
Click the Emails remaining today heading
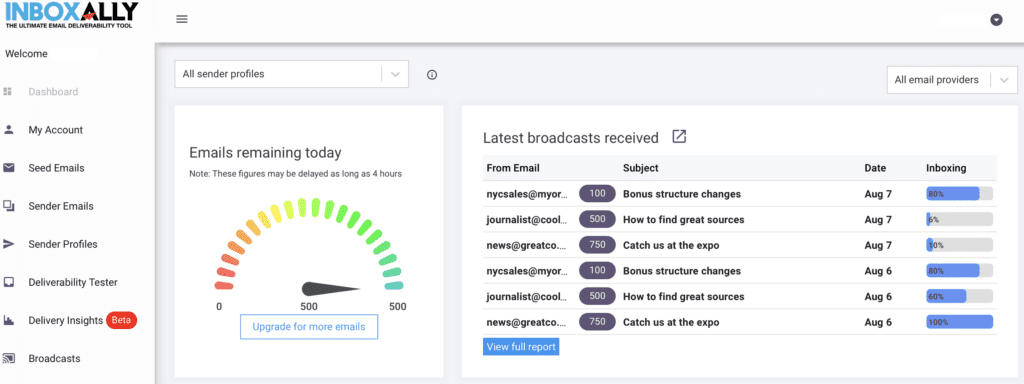265,153
